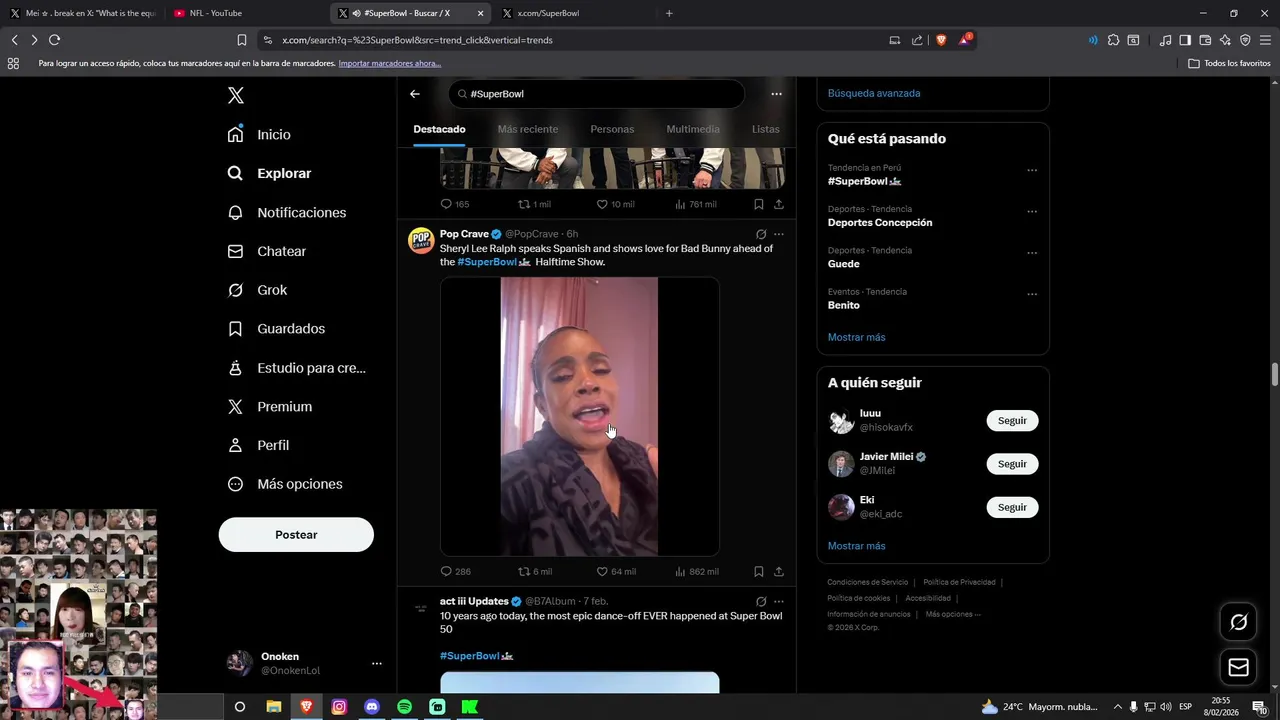Click Mostrar más under A quién seguir
This screenshot has width=1280, height=720.
856,546
